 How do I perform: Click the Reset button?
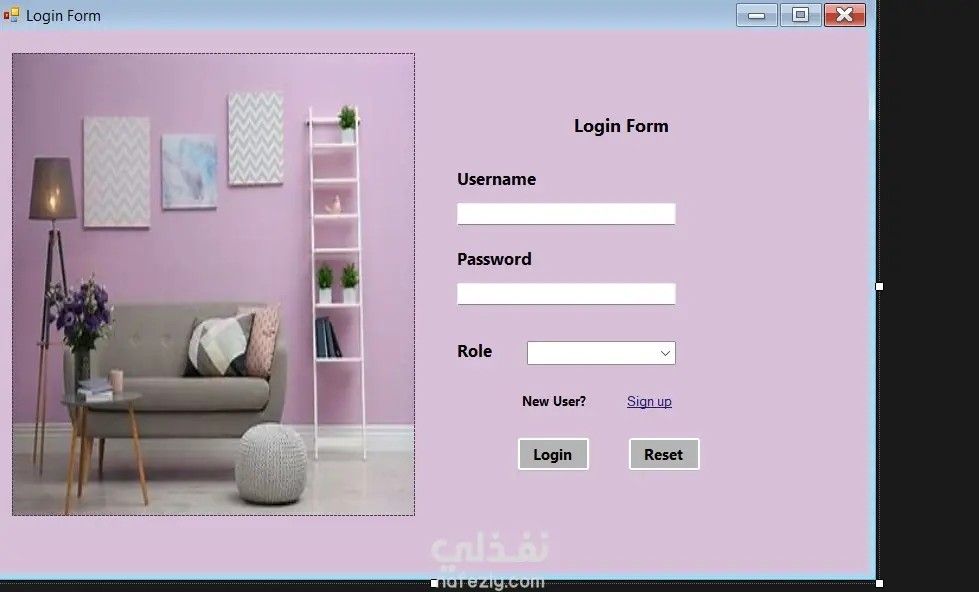pyautogui.click(x=664, y=454)
